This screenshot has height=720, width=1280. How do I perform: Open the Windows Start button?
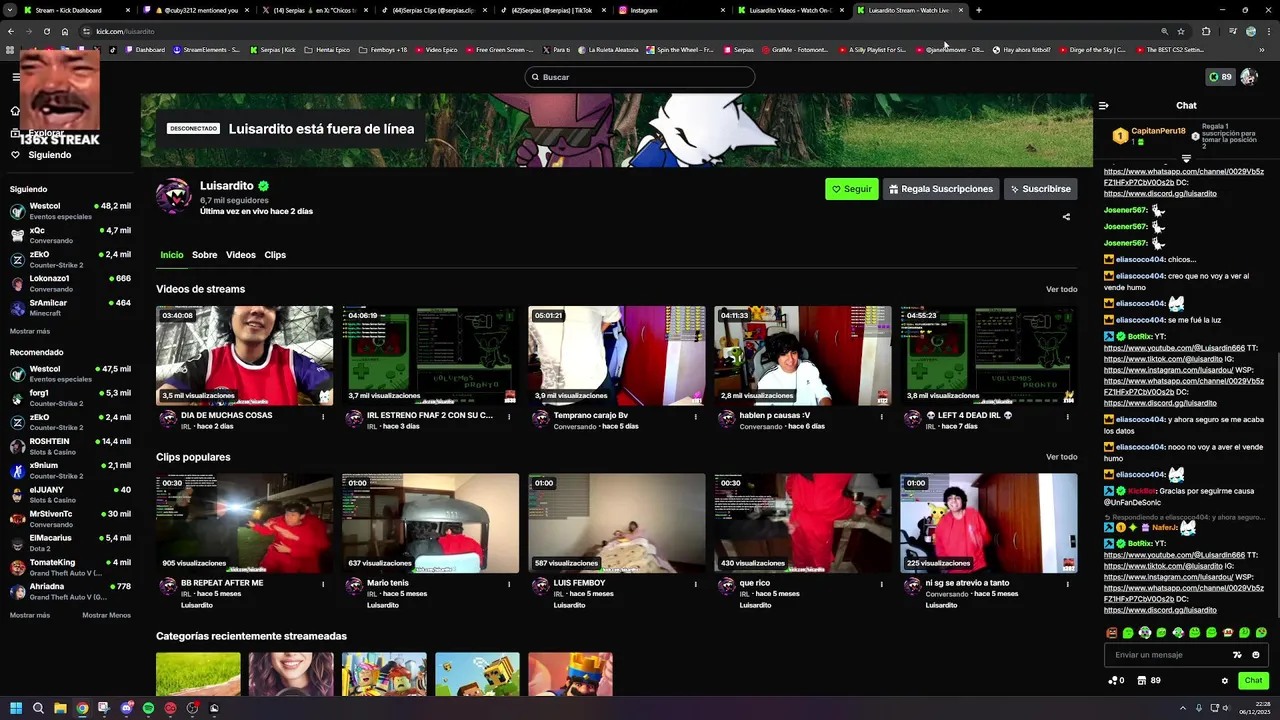[16, 708]
